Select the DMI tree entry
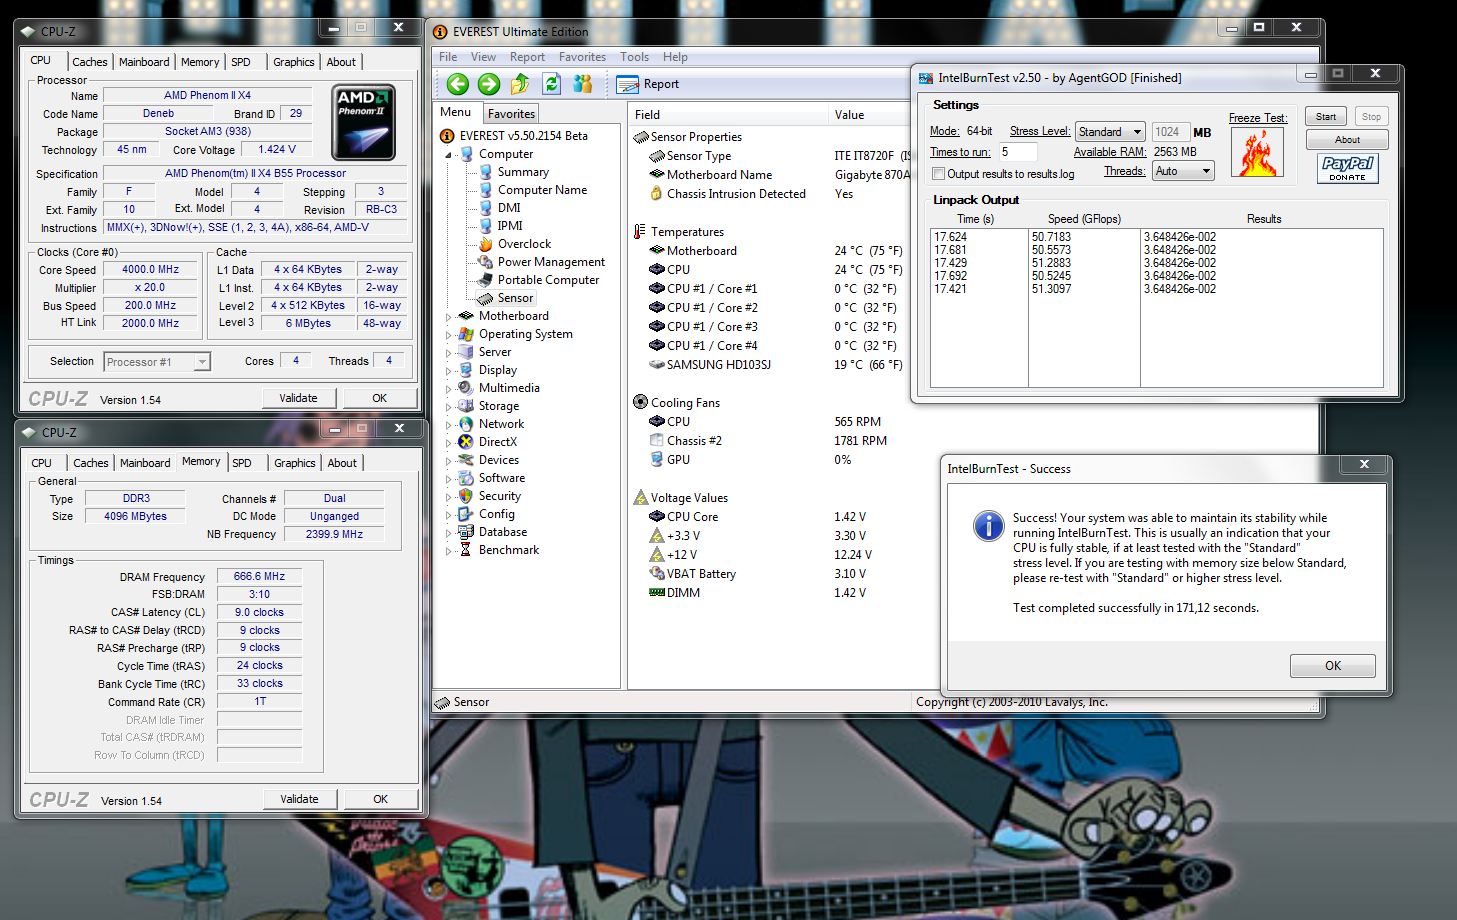The width and height of the screenshot is (1457, 920). pos(509,208)
